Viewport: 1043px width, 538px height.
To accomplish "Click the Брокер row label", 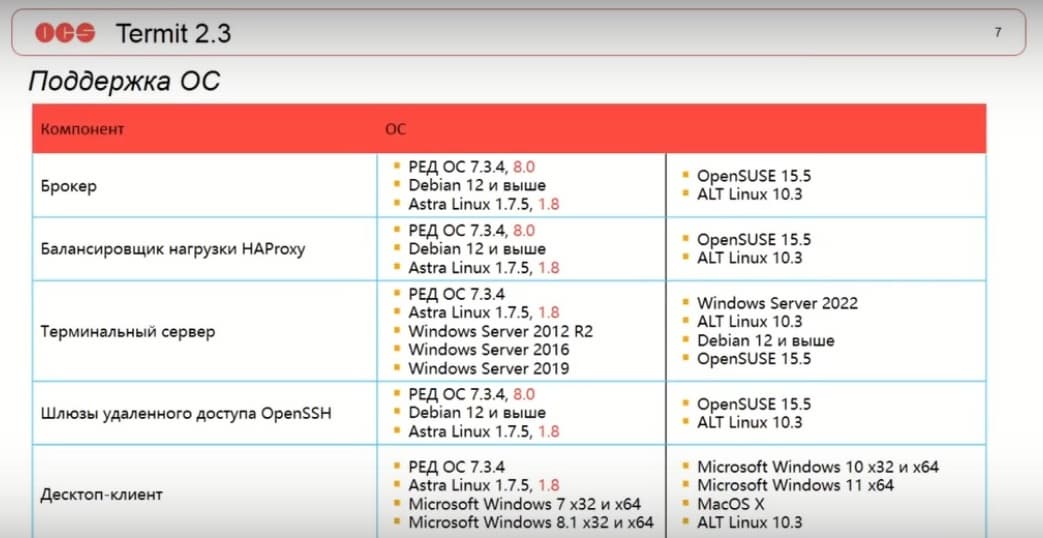I will point(69,186).
